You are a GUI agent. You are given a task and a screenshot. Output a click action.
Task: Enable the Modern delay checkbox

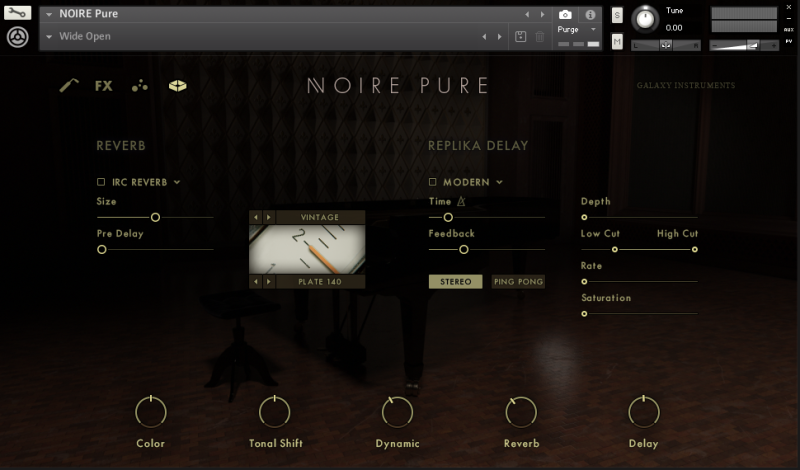pyautogui.click(x=433, y=182)
